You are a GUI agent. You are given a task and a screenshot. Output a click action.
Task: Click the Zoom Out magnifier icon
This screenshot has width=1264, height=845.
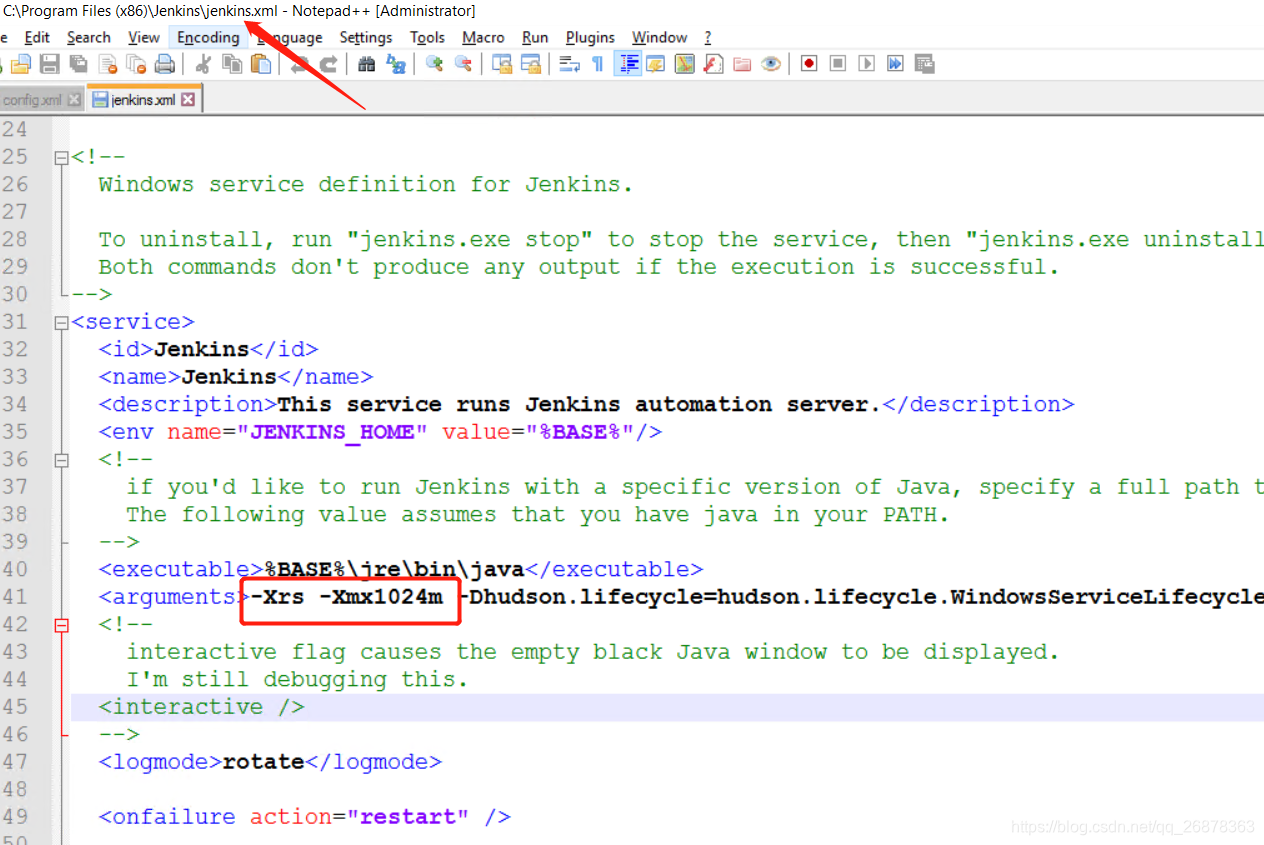[463, 64]
